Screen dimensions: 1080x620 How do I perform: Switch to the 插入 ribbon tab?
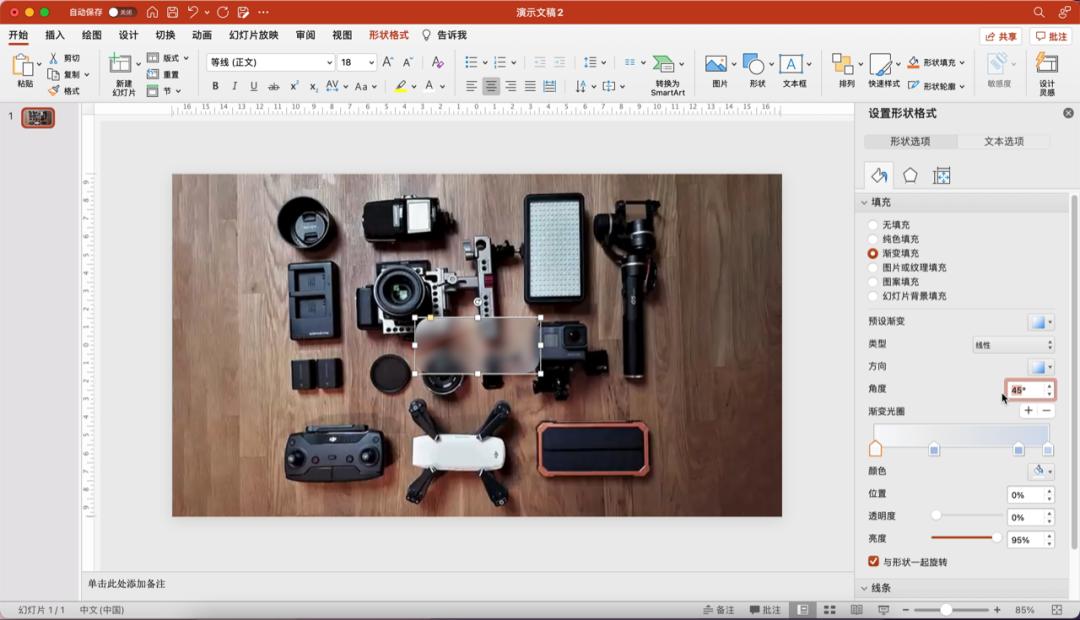click(x=55, y=35)
